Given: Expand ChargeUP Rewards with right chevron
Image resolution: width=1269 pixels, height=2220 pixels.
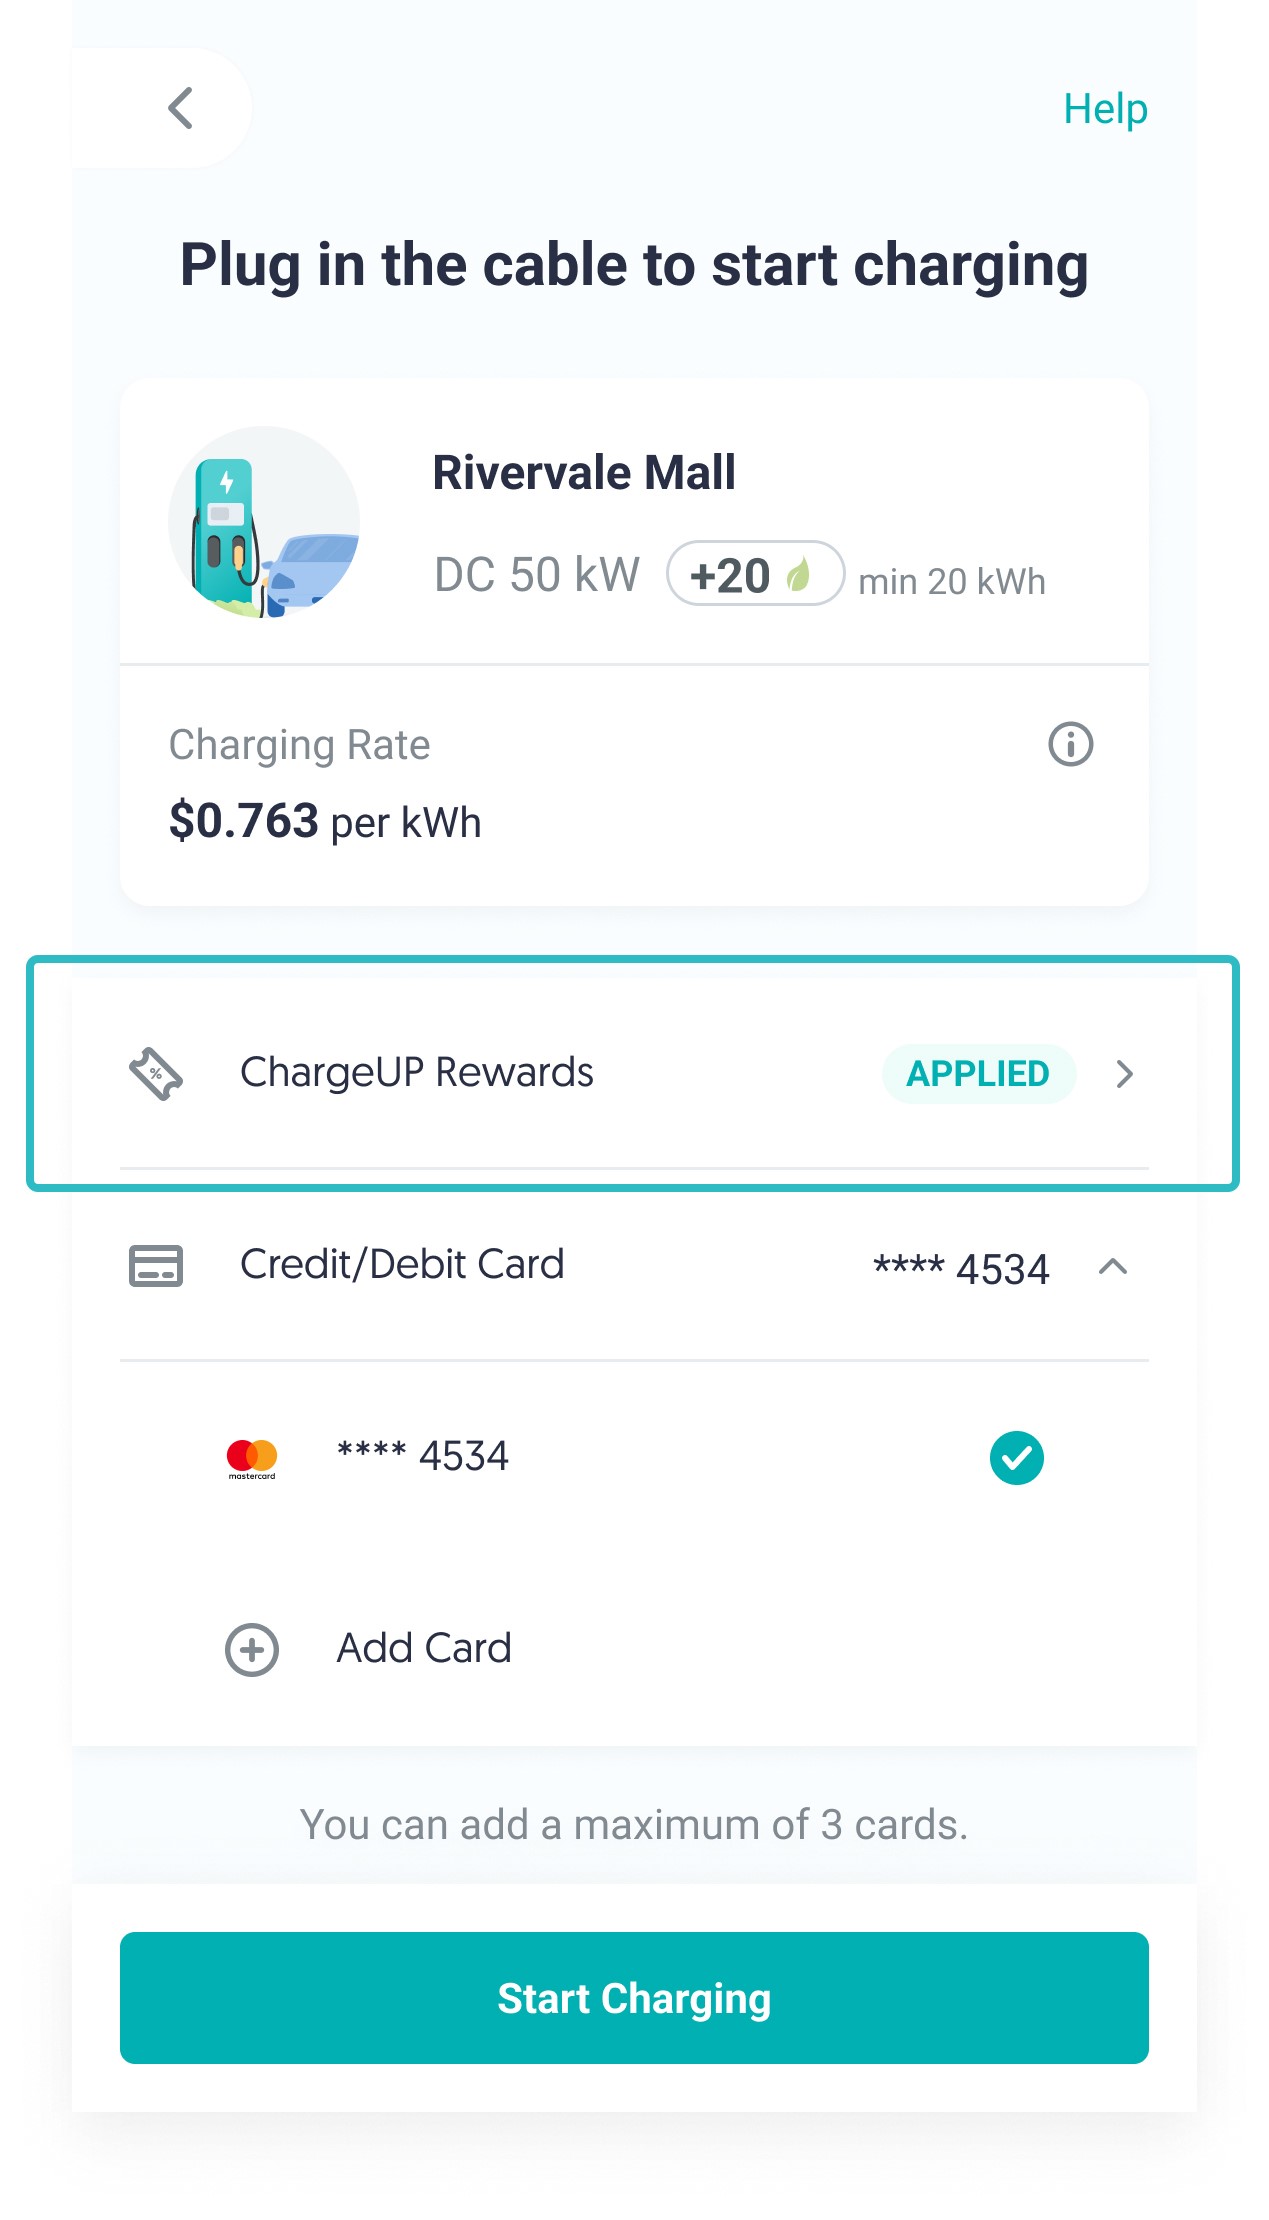Looking at the screenshot, I should tap(1124, 1074).
